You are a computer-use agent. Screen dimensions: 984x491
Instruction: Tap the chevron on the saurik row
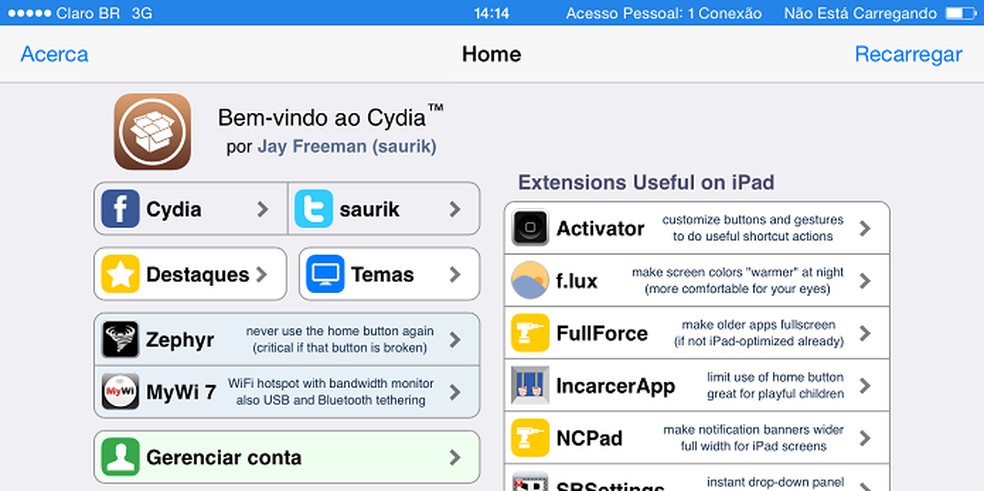(455, 209)
